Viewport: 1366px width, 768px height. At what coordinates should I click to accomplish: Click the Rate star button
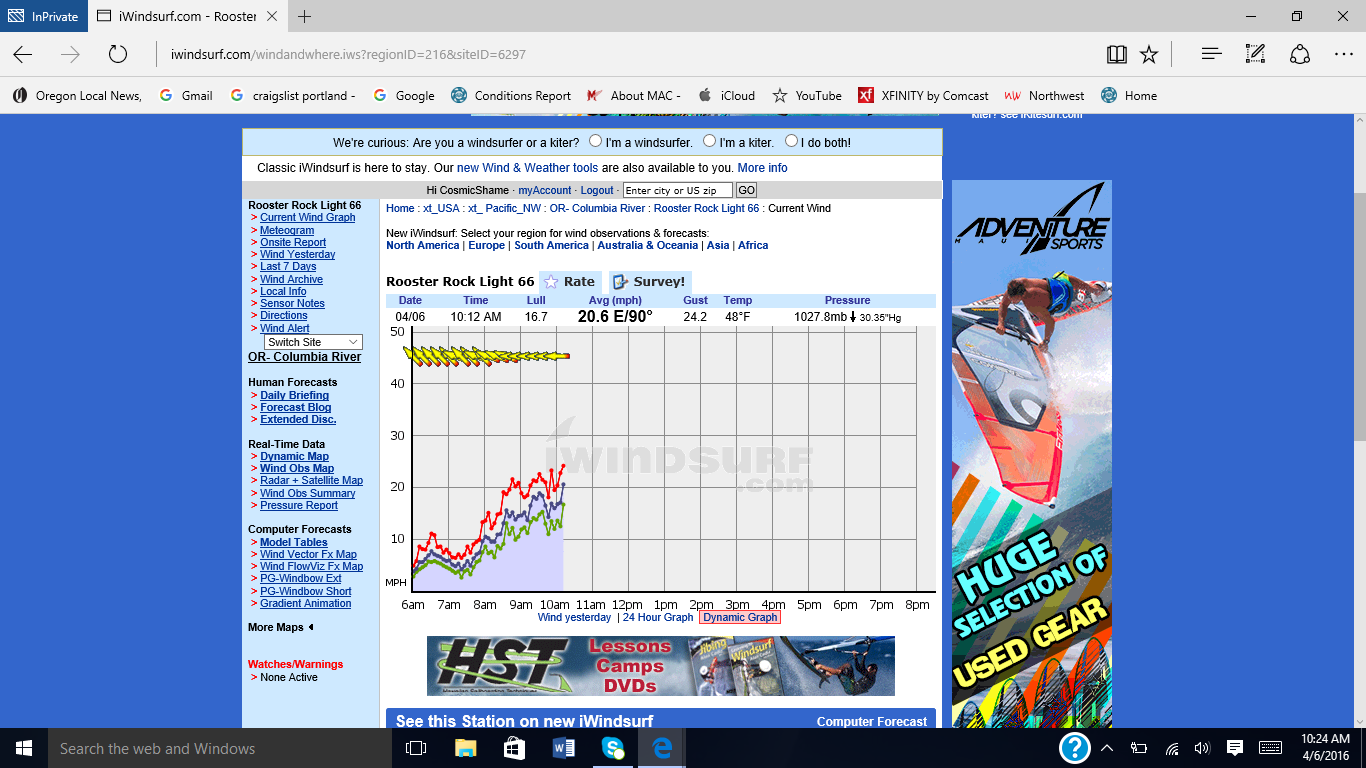(570, 282)
